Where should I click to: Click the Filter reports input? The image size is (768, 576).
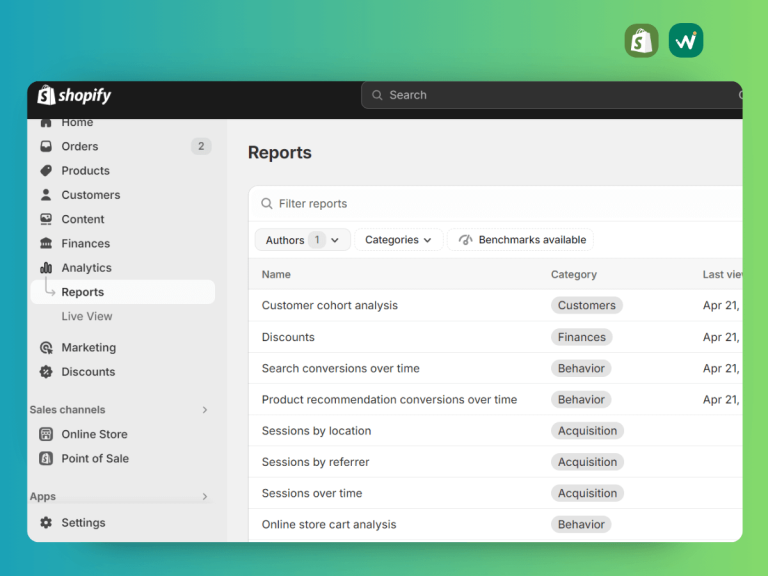pos(496,203)
